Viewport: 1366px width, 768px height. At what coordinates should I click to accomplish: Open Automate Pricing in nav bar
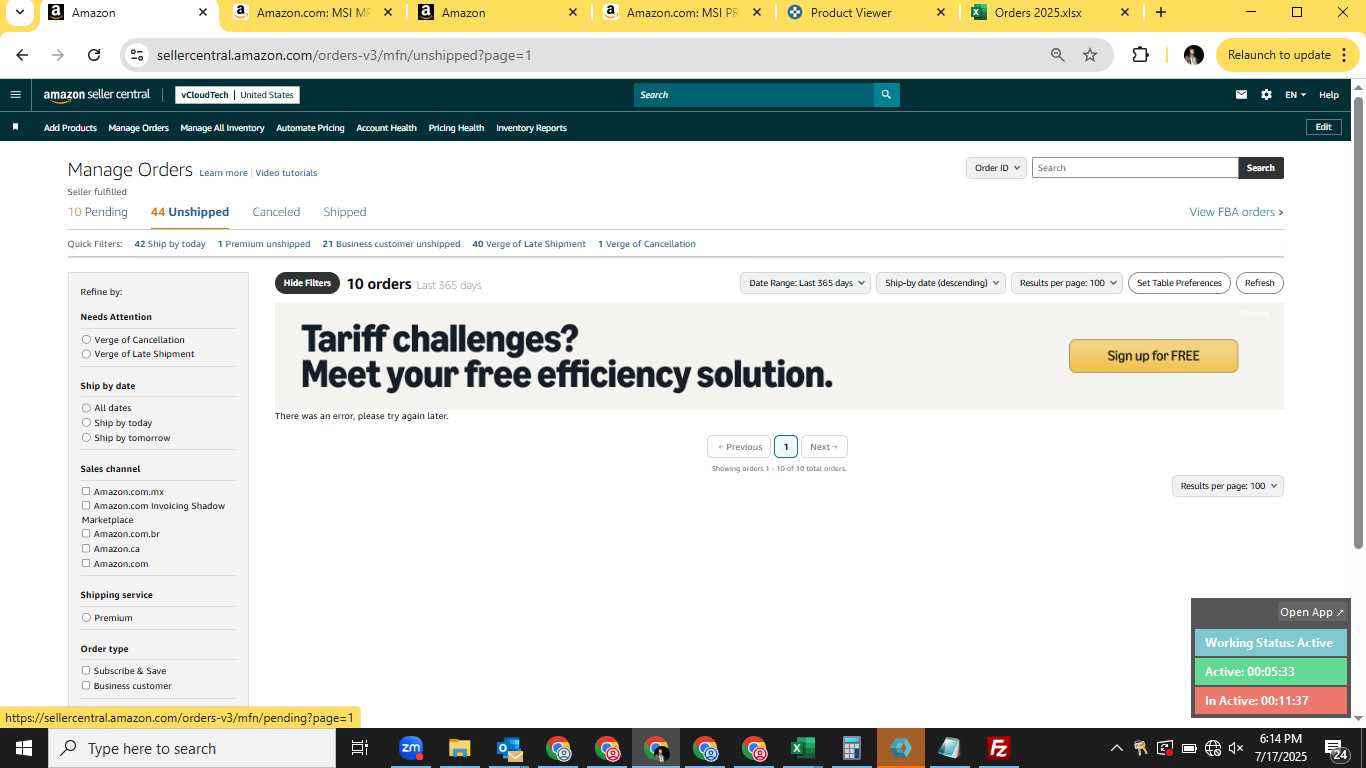click(310, 128)
